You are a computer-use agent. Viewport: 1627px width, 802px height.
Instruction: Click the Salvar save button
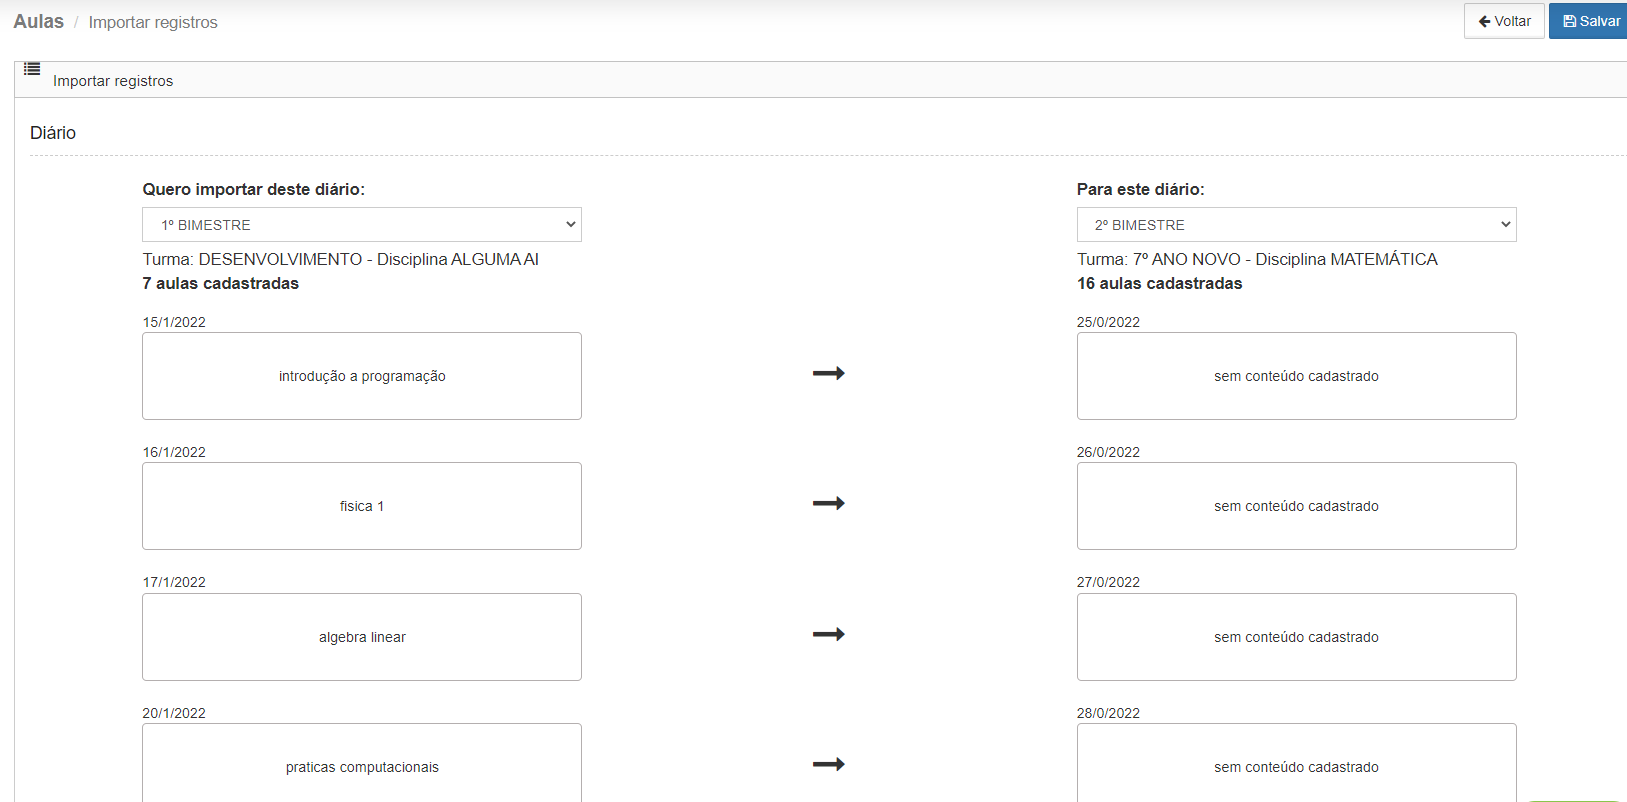1589,21
